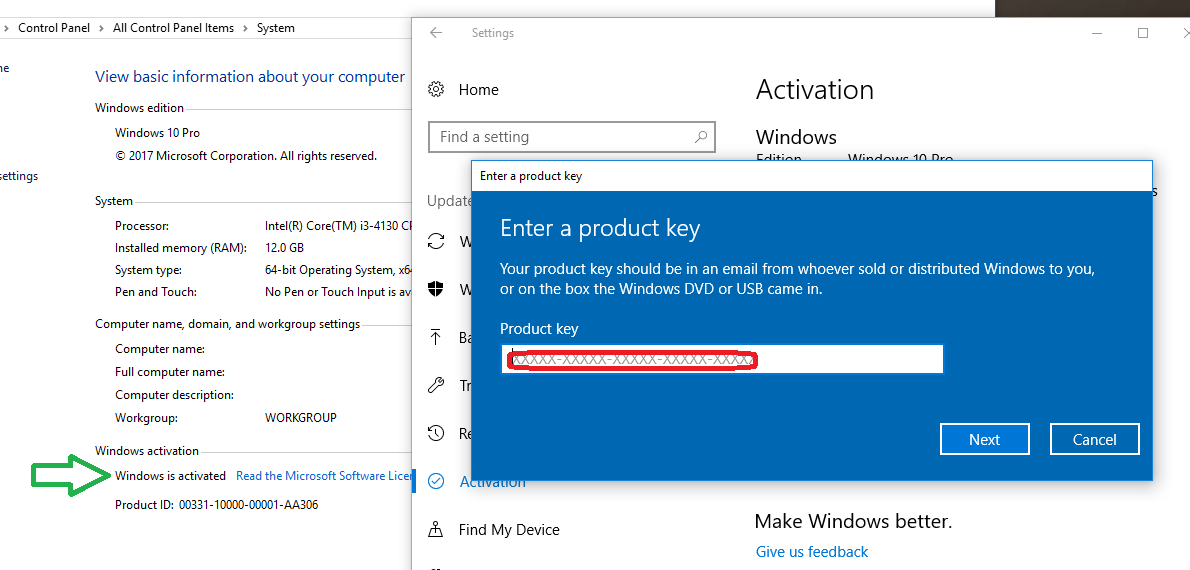Click the magnifier icon in Find a setting
Image resolution: width=1190 pixels, height=570 pixels.
(x=701, y=137)
